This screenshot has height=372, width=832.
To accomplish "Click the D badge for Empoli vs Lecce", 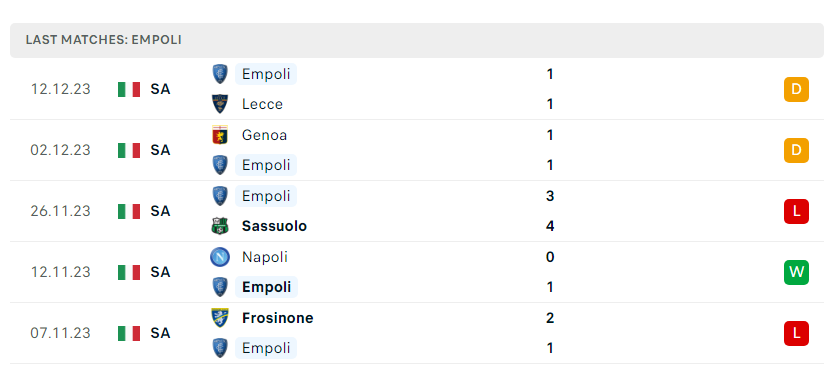I will 796,89.
